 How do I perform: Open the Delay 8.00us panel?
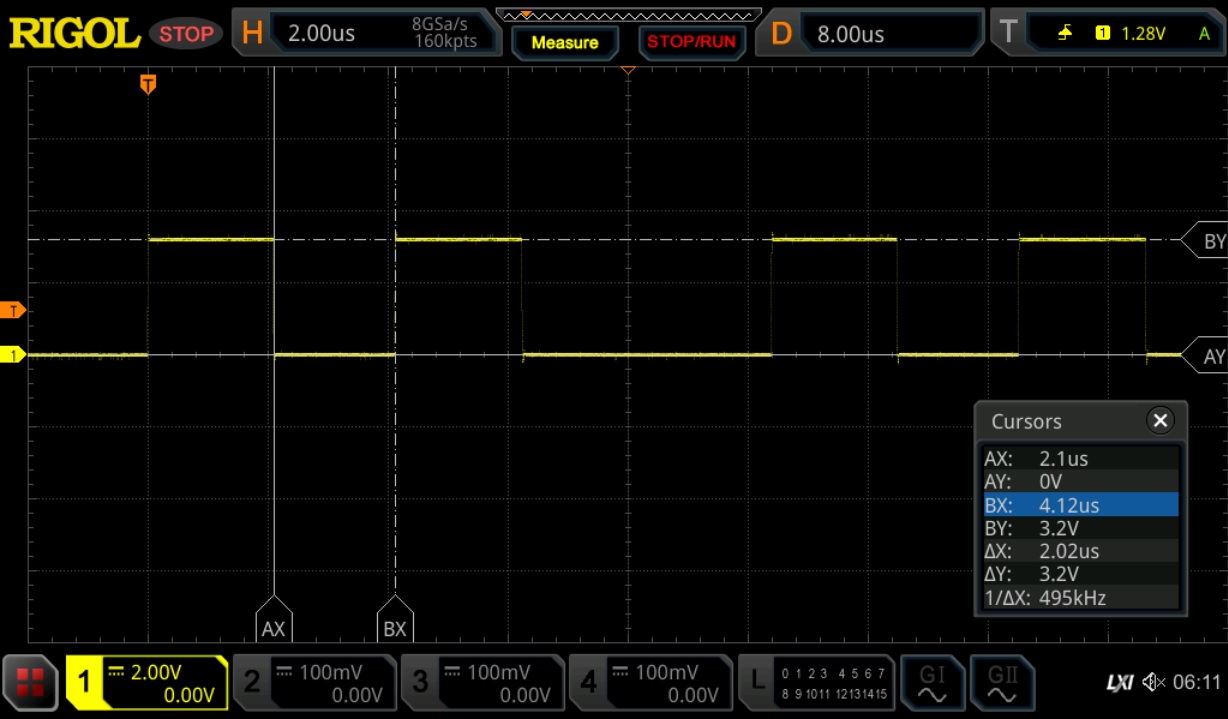click(x=870, y=33)
